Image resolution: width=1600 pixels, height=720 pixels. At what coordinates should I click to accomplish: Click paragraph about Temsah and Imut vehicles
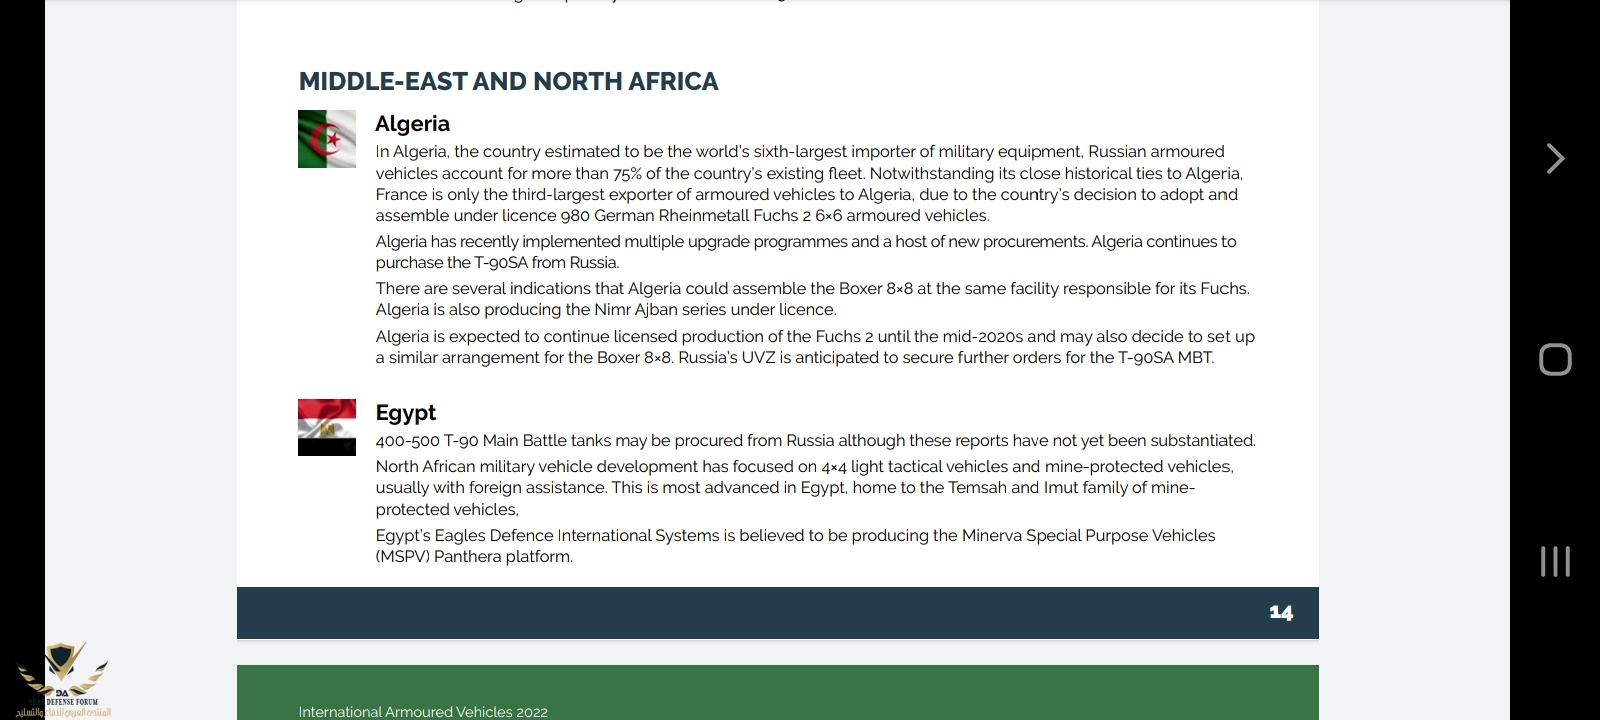(804, 488)
